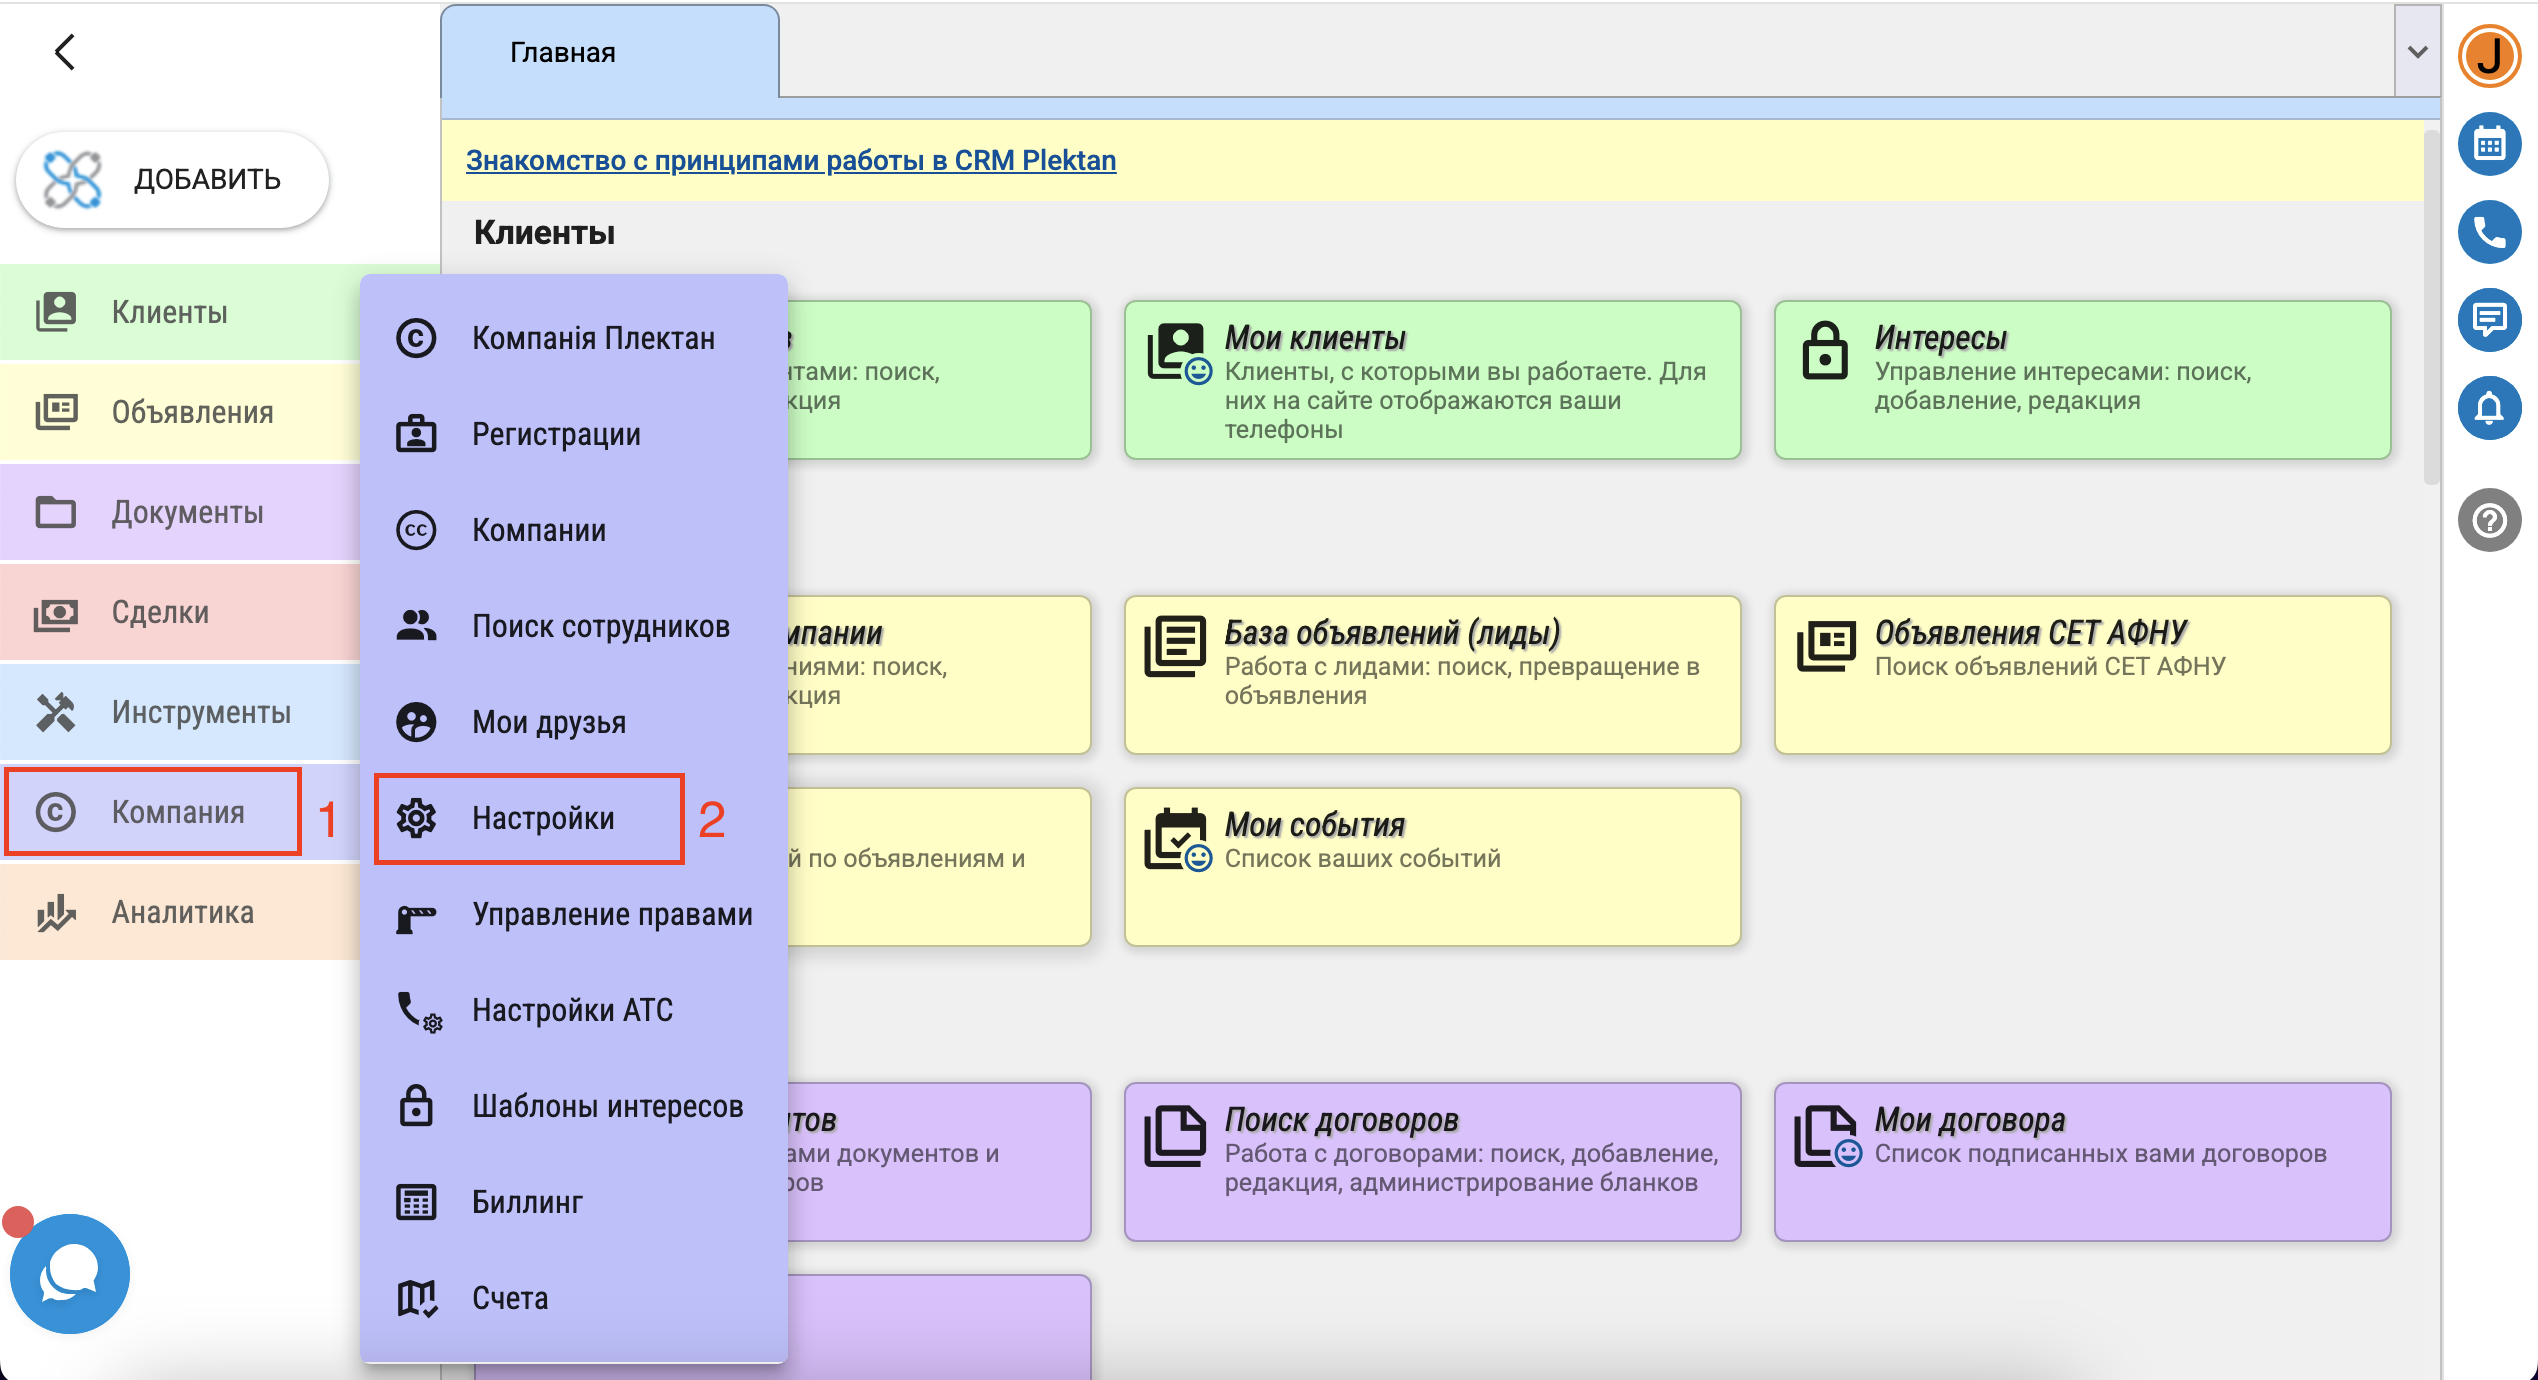Open Управление правами menu item
The width and height of the screenshot is (2538, 1380).
(612, 914)
